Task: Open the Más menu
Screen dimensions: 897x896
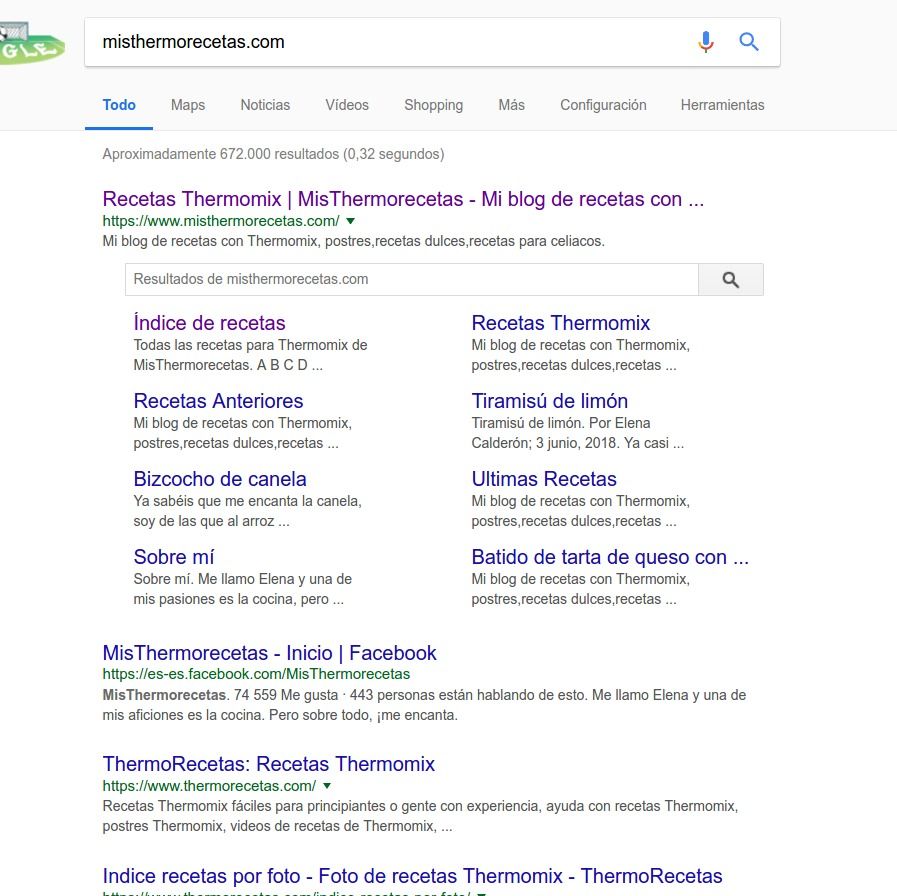Action: point(511,105)
